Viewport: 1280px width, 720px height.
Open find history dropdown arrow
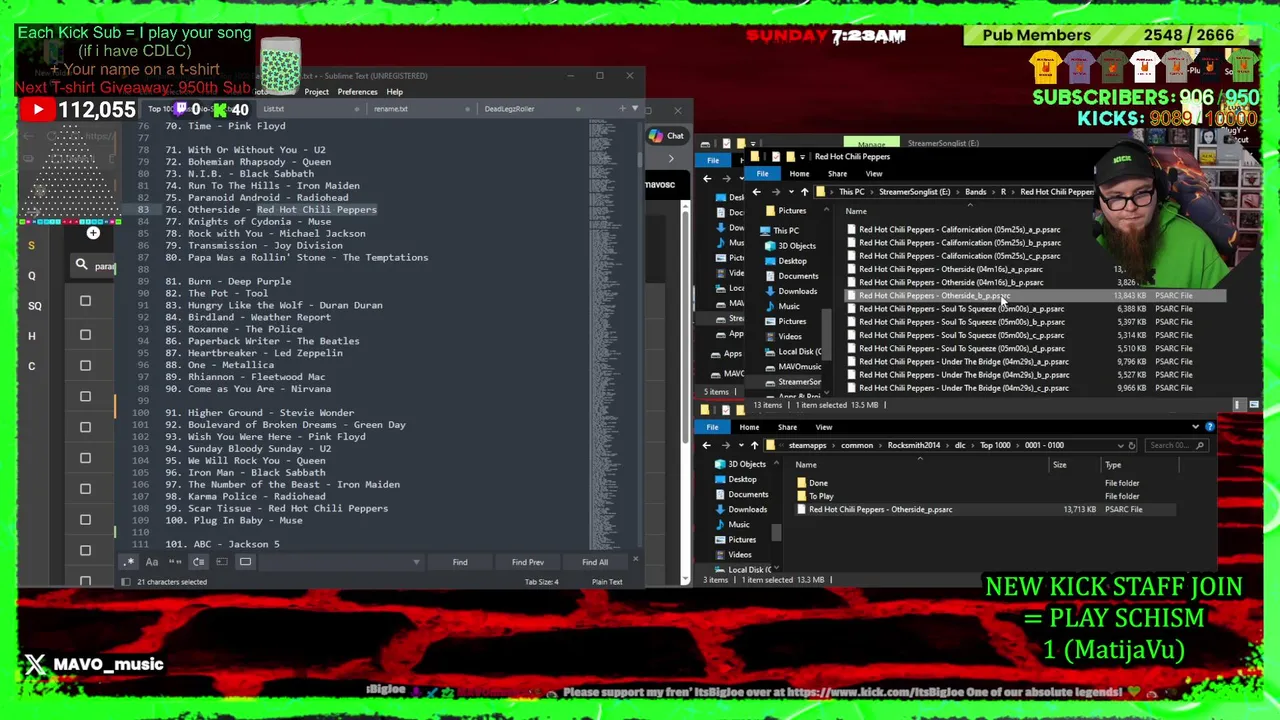pos(416,562)
